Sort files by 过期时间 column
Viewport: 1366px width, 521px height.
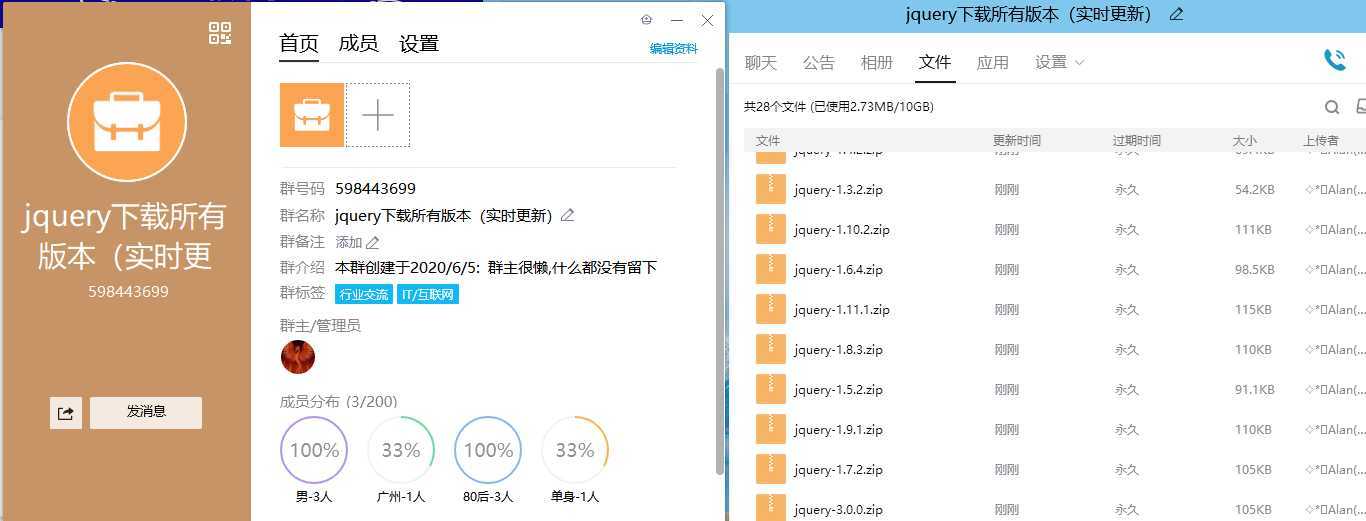pyautogui.click(x=1137, y=141)
